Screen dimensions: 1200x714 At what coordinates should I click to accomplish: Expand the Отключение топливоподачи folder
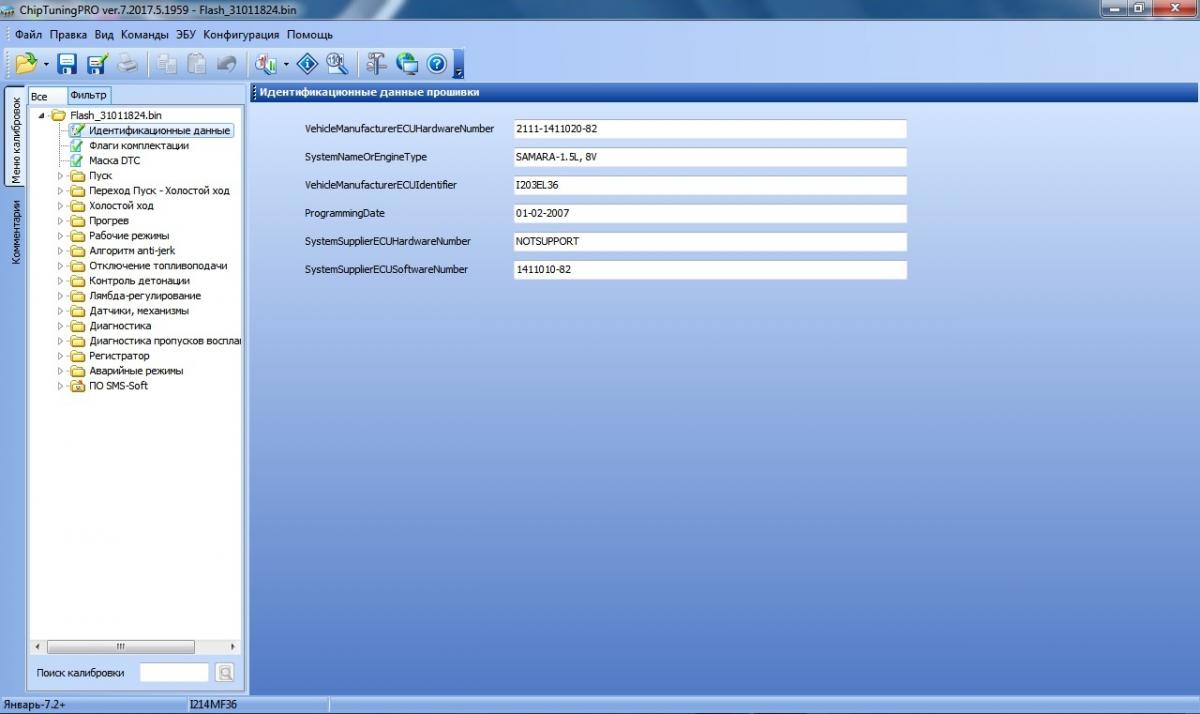click(62, 266)
